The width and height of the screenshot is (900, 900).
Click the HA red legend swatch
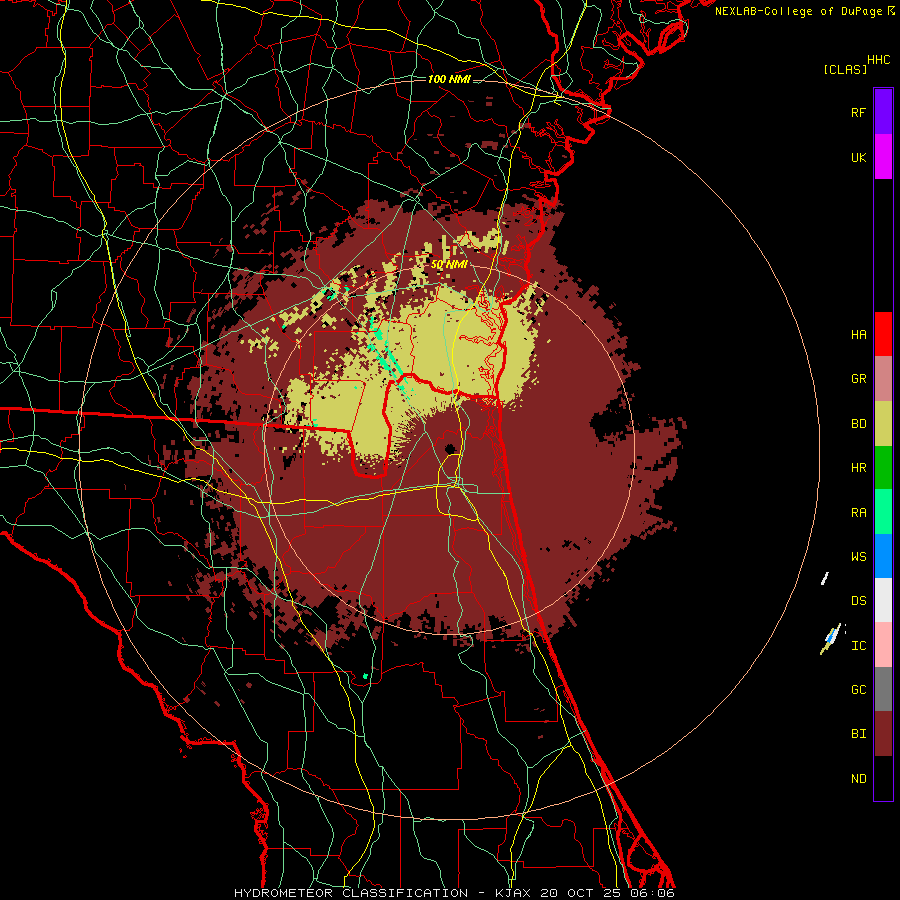click(x=883, y=334)
